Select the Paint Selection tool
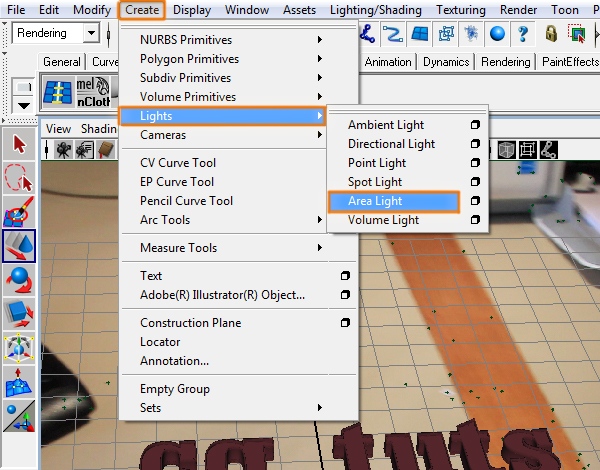The height and width of the screenshot is (470, 600). tap(19, 212)
